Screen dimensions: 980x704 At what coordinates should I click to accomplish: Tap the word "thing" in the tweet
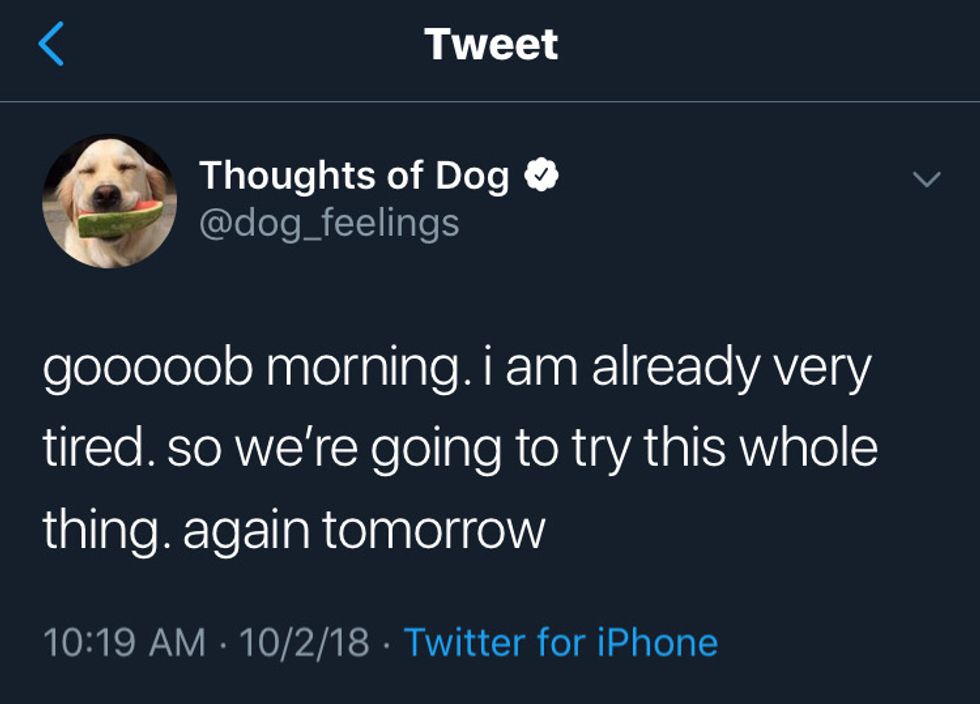95,529
